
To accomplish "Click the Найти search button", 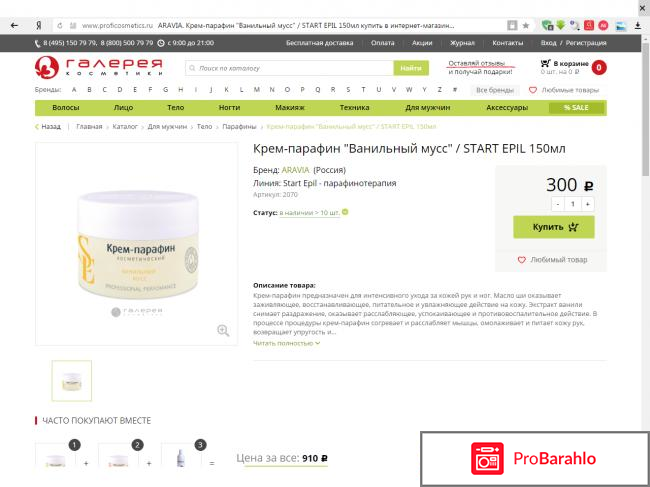I will point(411,68).
